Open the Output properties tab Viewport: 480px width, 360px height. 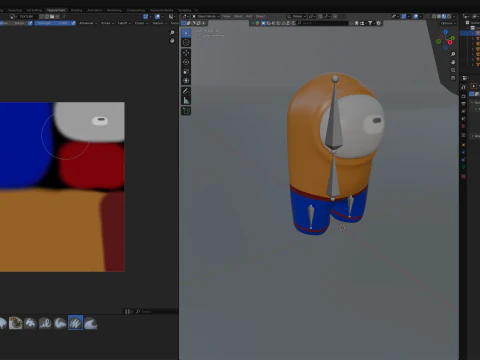click(x=463, y=104)
